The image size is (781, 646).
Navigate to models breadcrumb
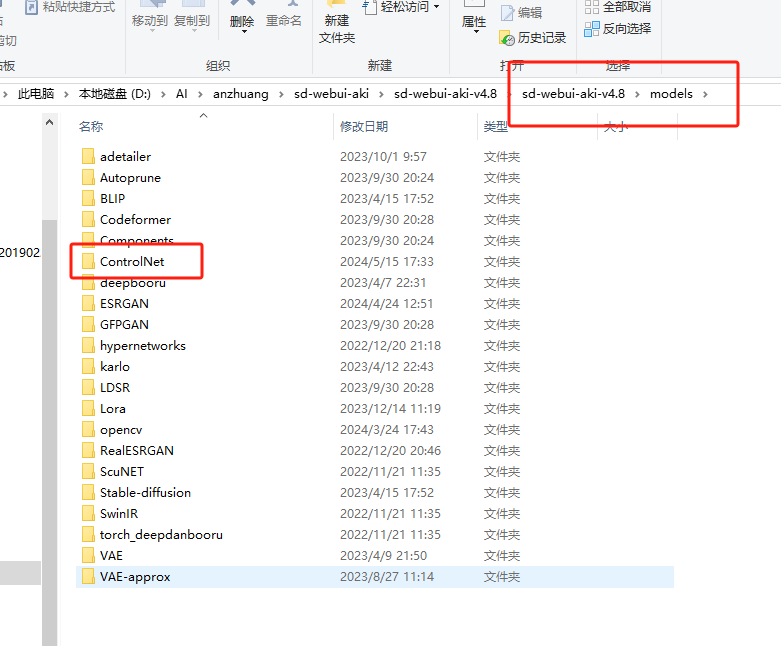click(x=671, y=94)
